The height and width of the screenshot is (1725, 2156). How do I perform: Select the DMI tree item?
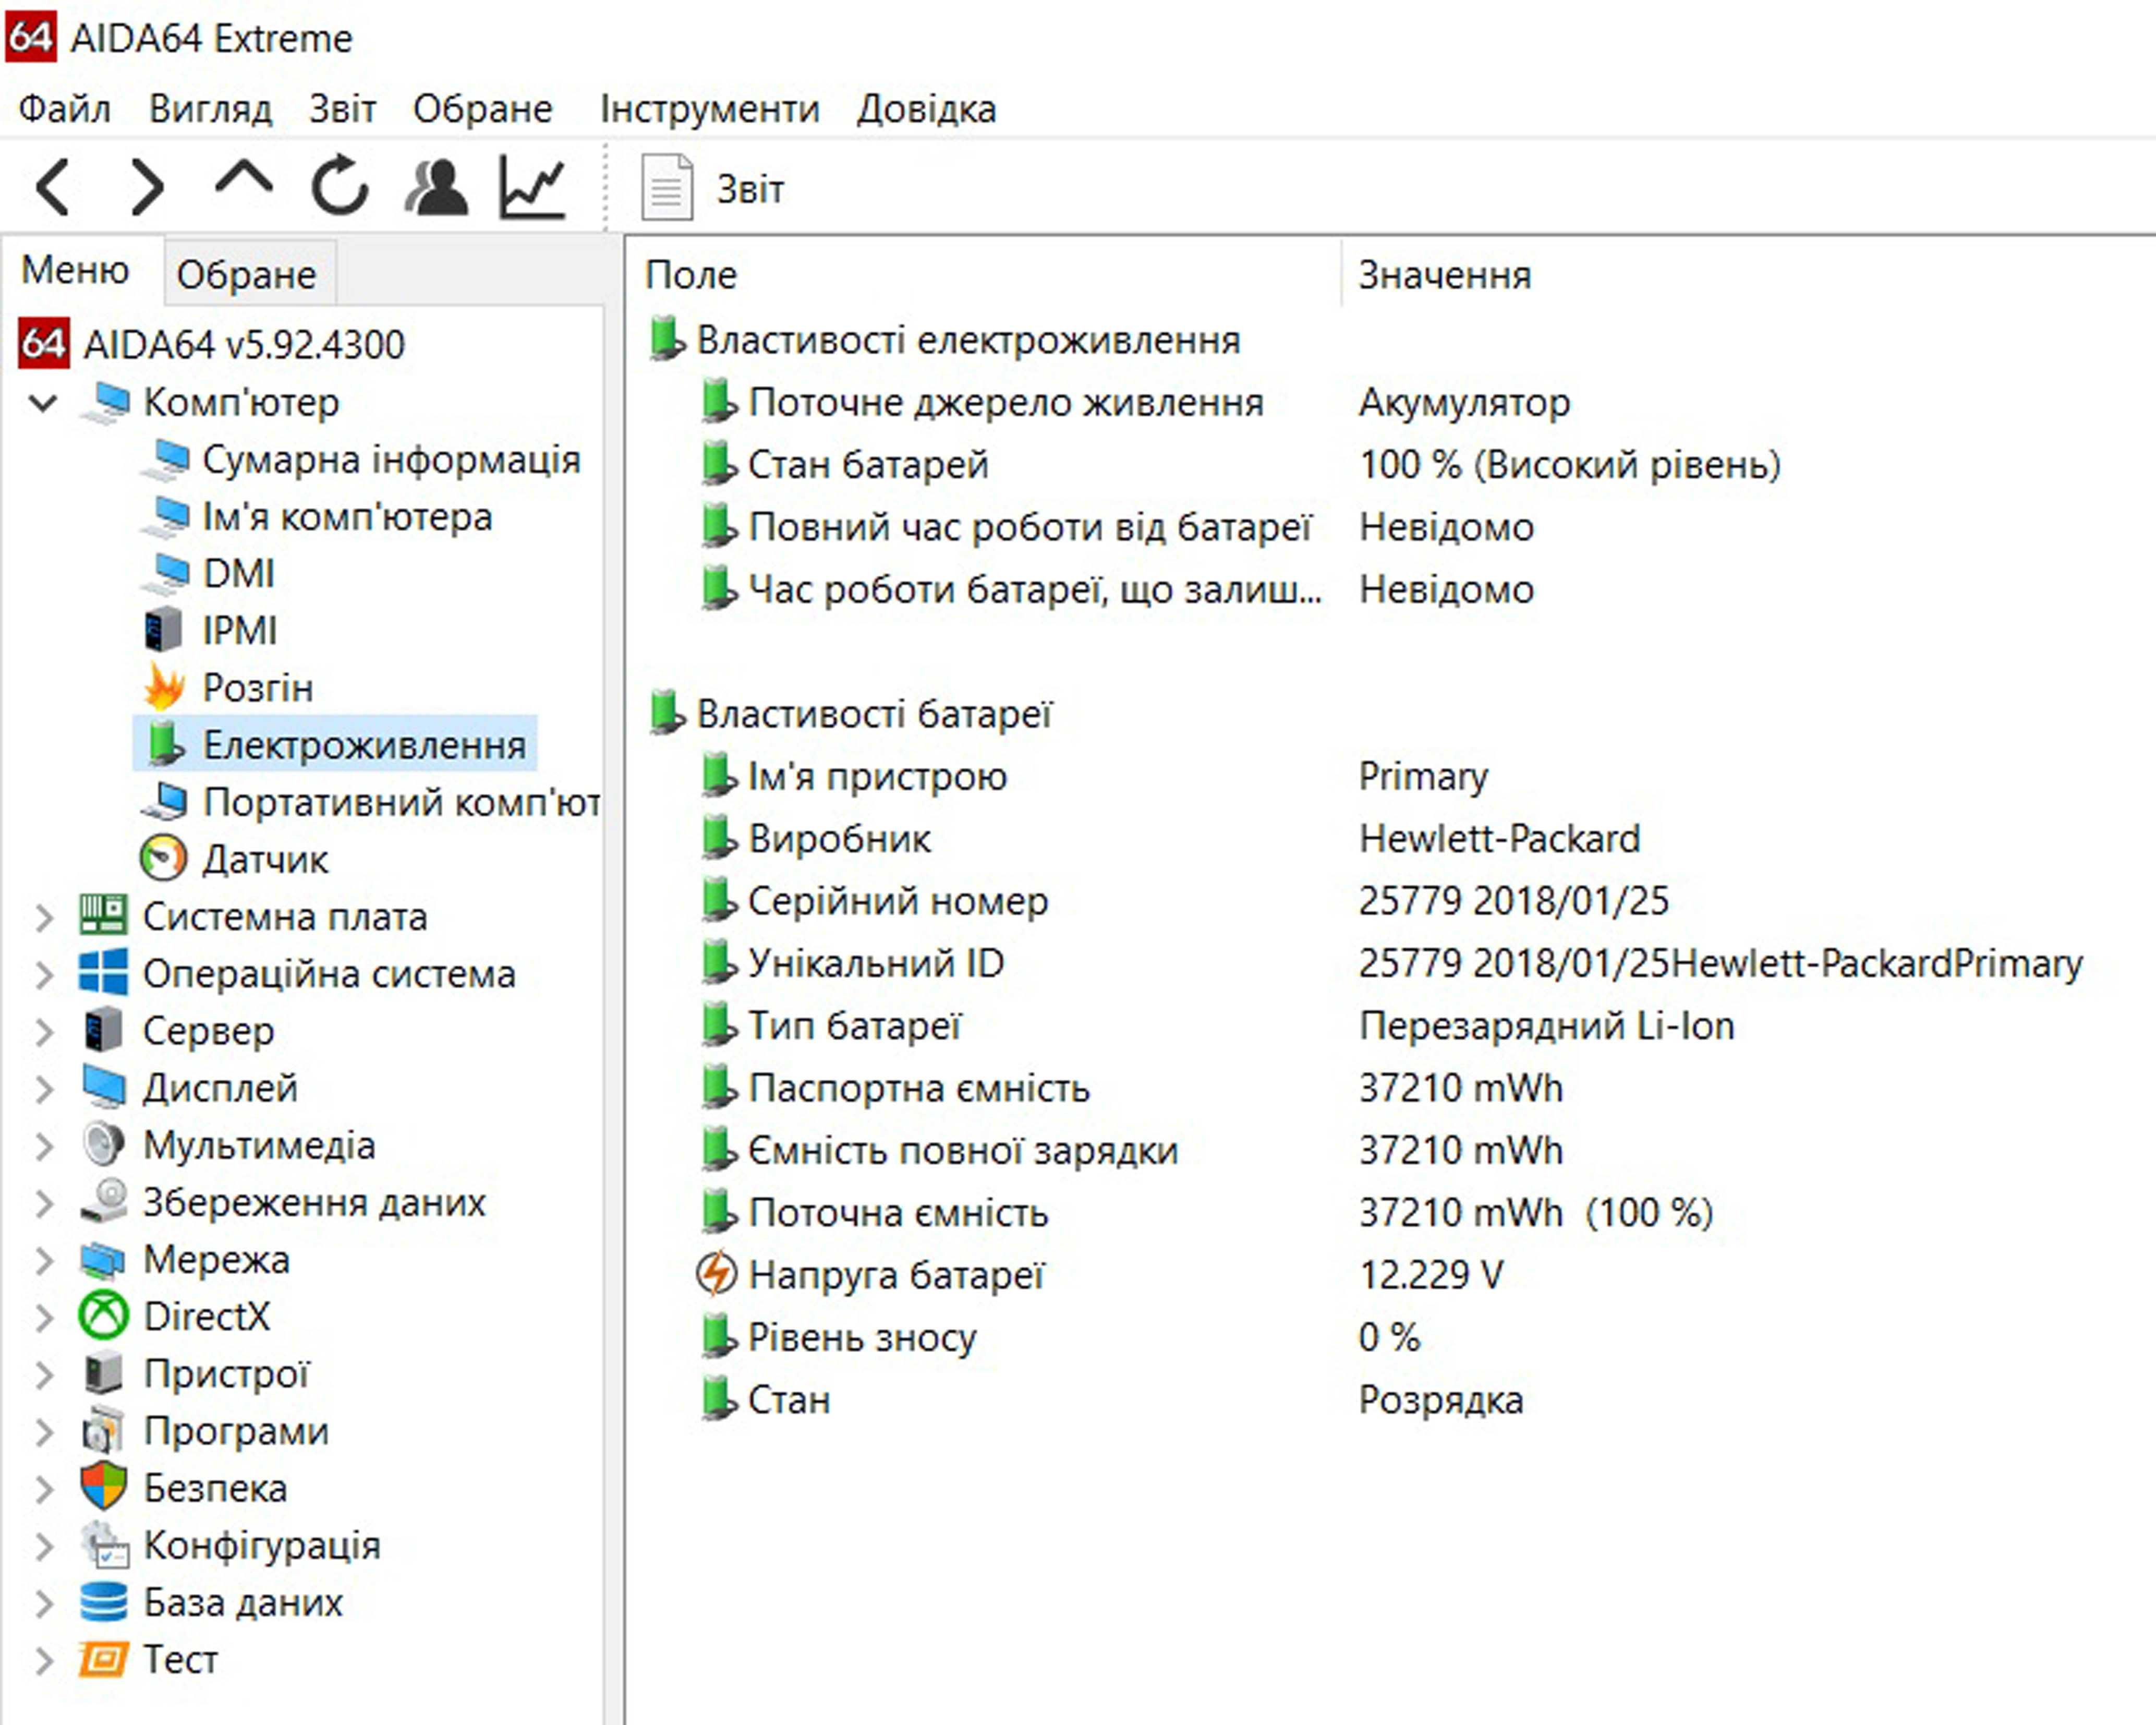pos(238,574)
